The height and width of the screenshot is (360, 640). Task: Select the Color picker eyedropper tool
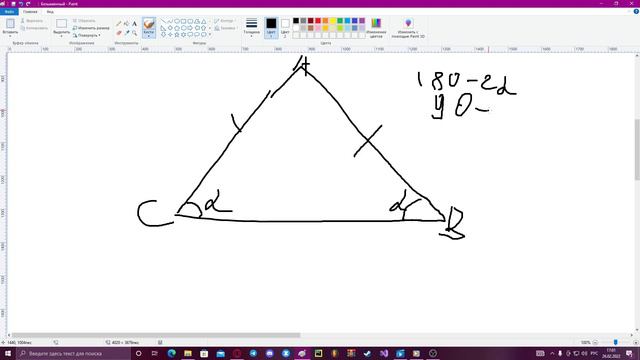pyautogui.click(x=127, y=33)
